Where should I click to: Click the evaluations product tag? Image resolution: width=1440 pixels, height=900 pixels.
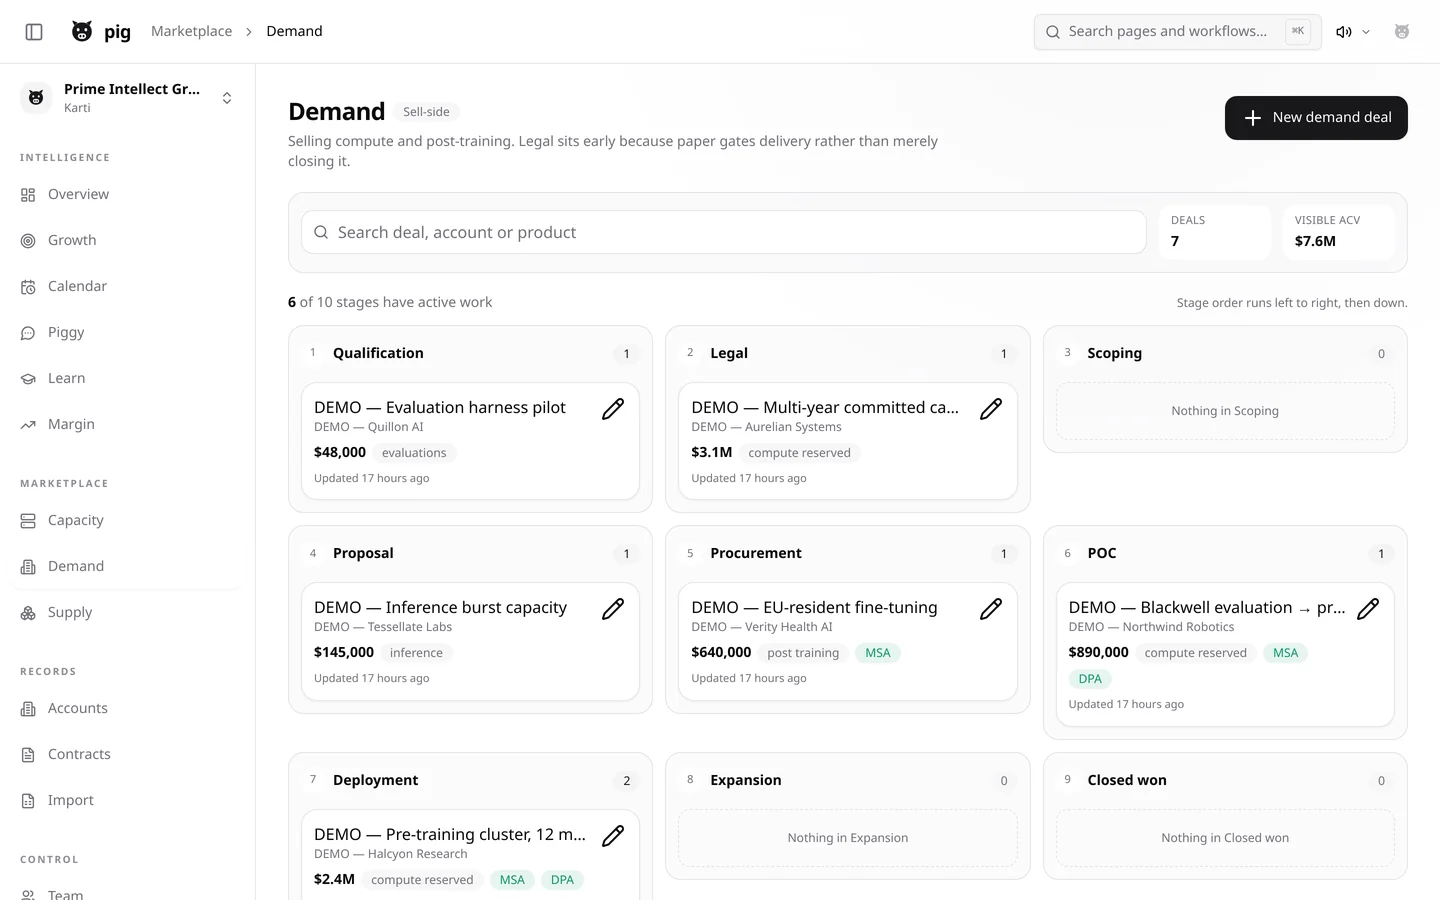pyautogui.click(x=414, y=453)
